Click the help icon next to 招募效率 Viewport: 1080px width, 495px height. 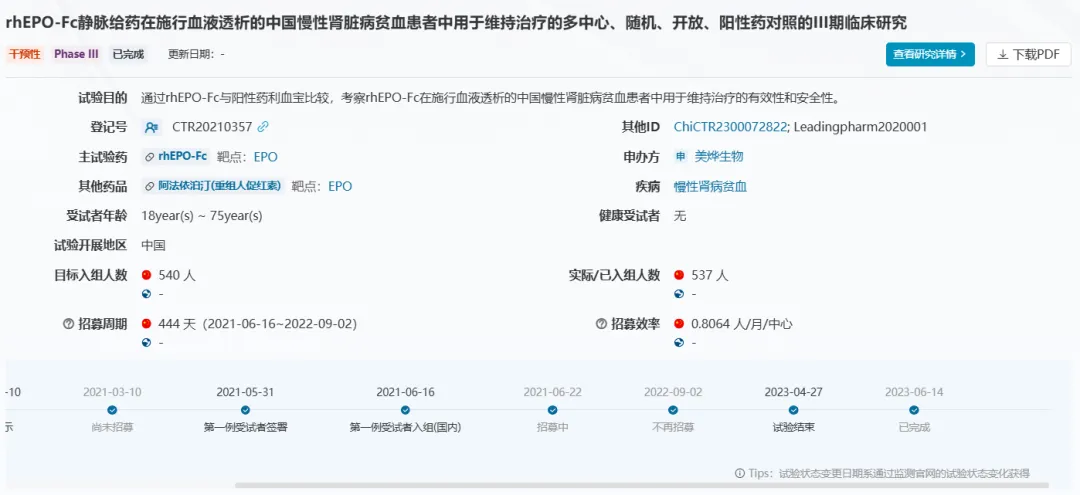click(601, 324)
